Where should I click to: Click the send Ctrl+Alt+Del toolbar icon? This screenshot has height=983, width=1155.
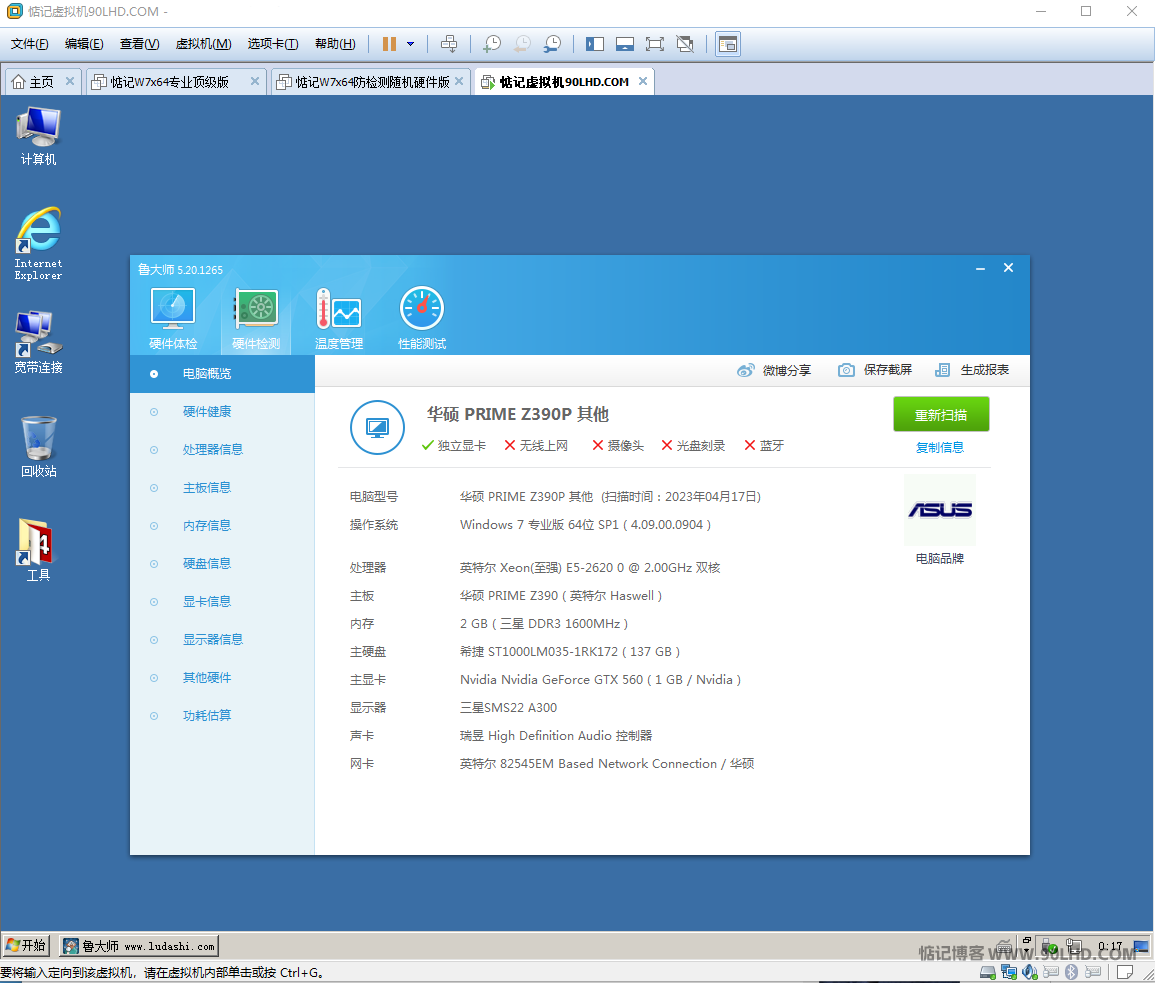click(x=449, y=44)
